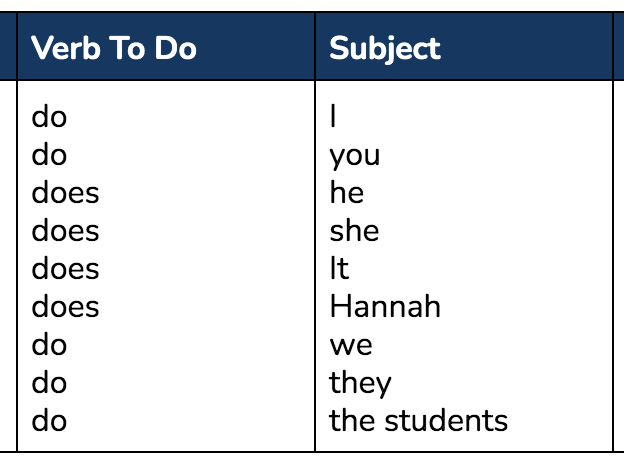Click the 'Subject' column header
Viewport: 624px width, 468px height.
tap(385, 49)
